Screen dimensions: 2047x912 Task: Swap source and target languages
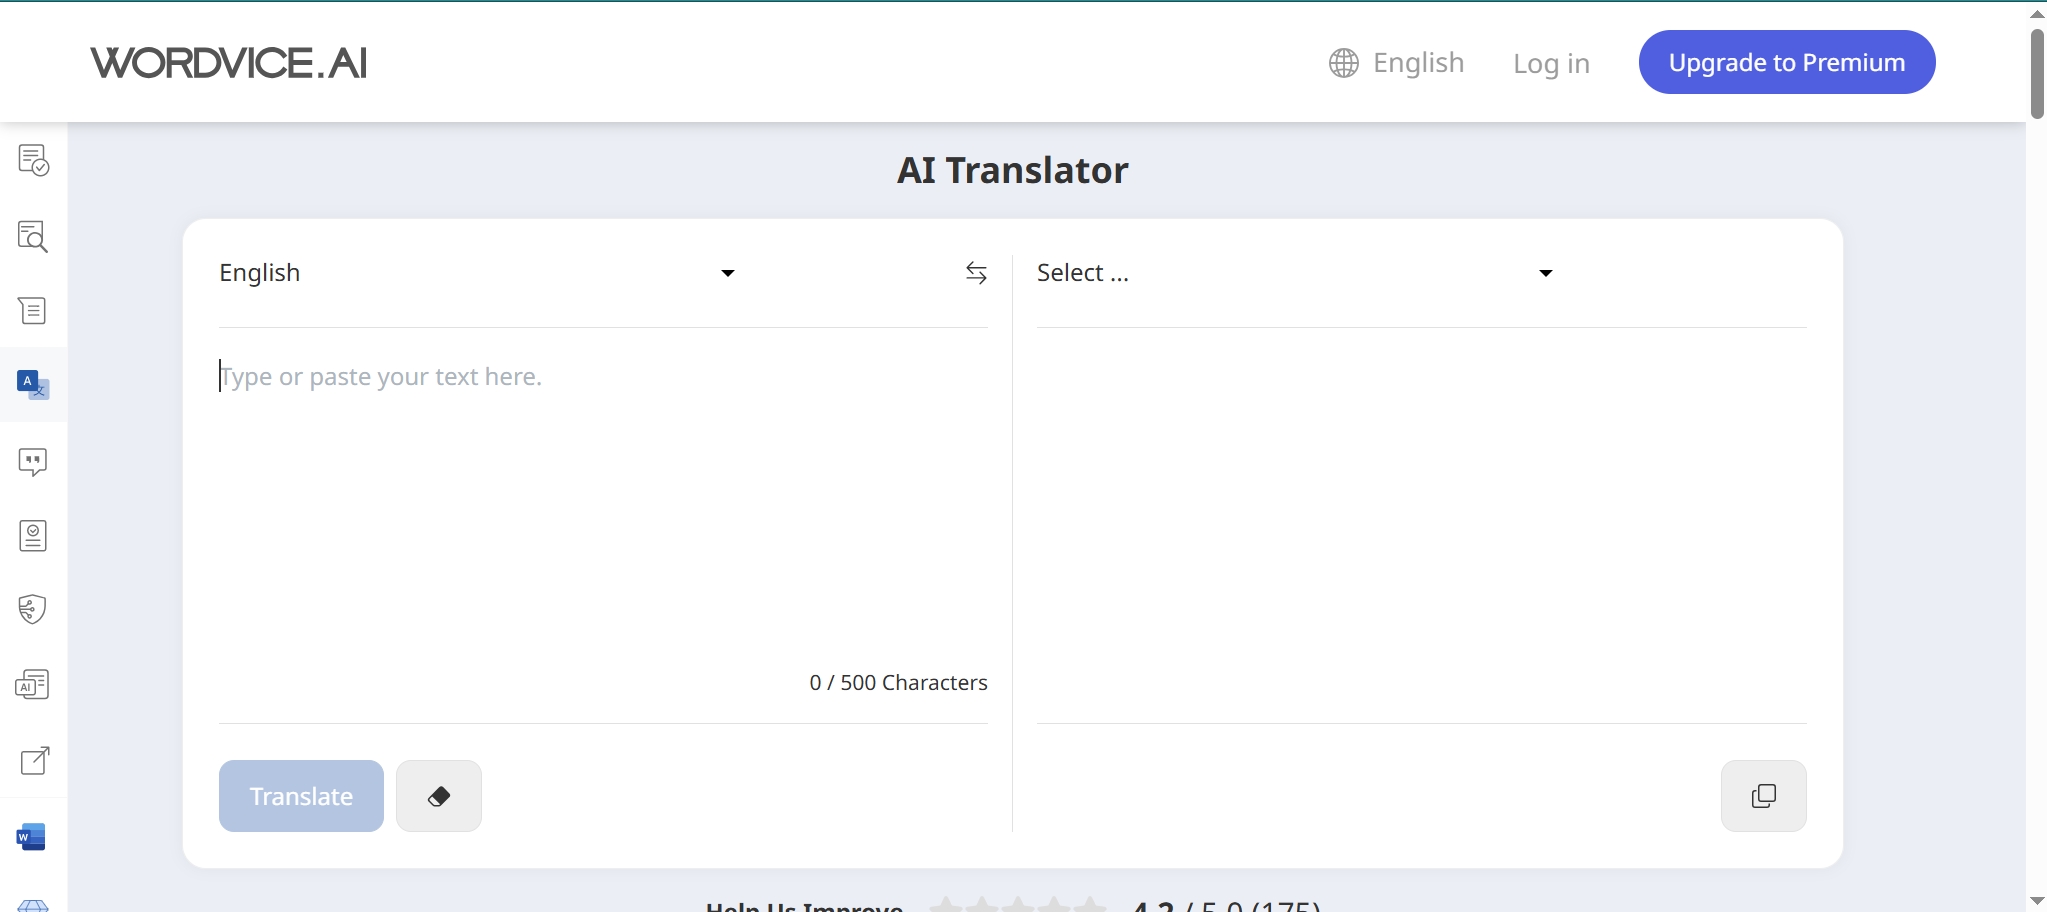point(976,273)
